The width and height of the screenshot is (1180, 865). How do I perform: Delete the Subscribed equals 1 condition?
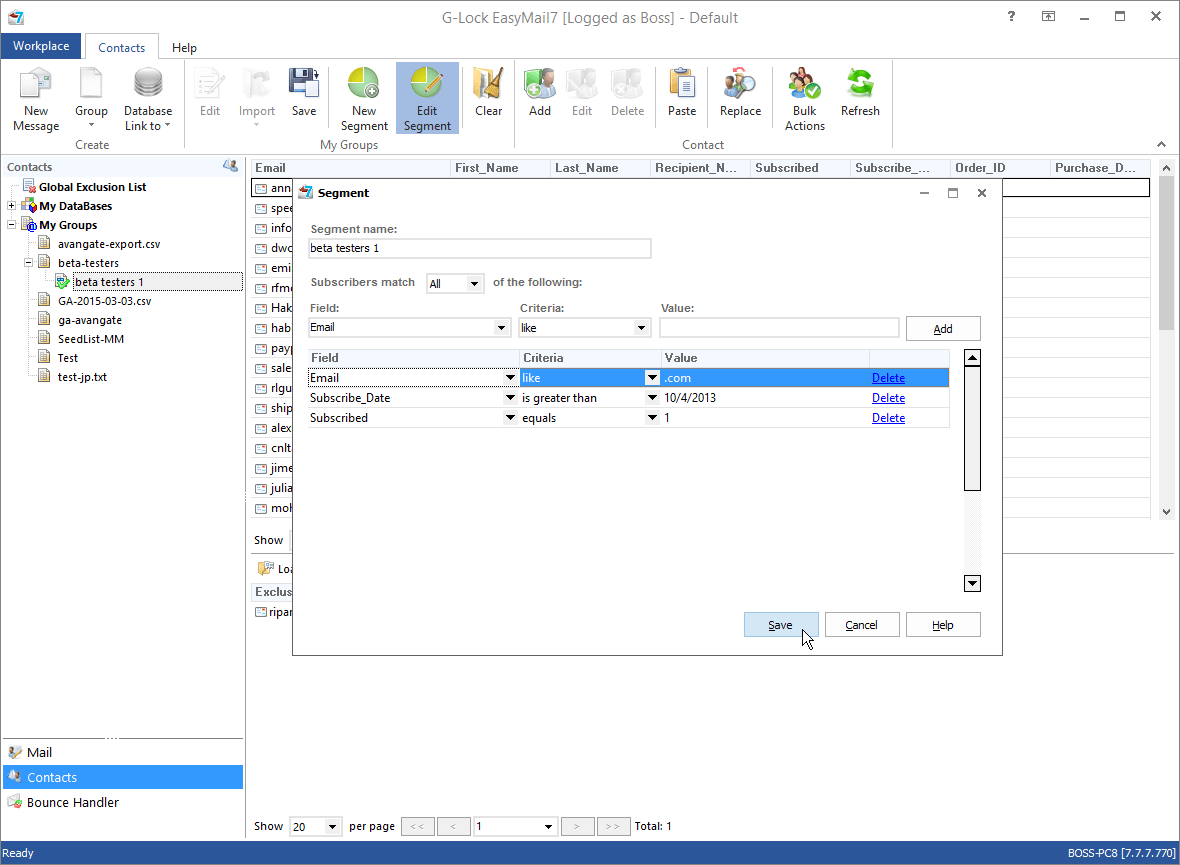[x=888, y=417]
